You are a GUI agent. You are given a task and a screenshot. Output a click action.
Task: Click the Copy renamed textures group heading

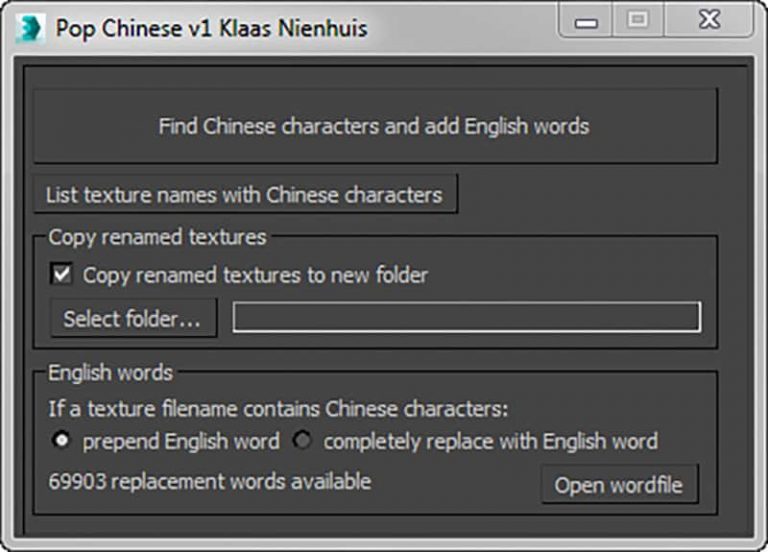[x=157, y=237]
